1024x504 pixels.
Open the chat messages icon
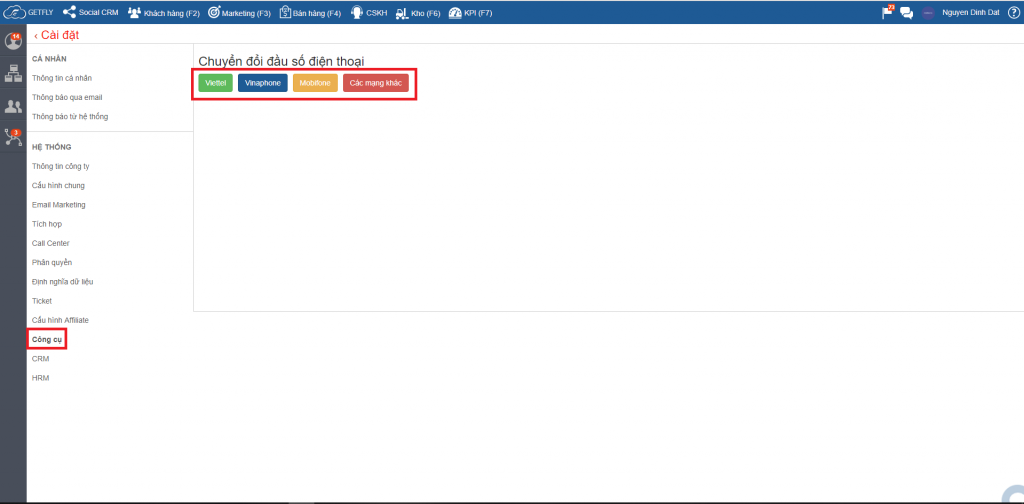[906, 12]
